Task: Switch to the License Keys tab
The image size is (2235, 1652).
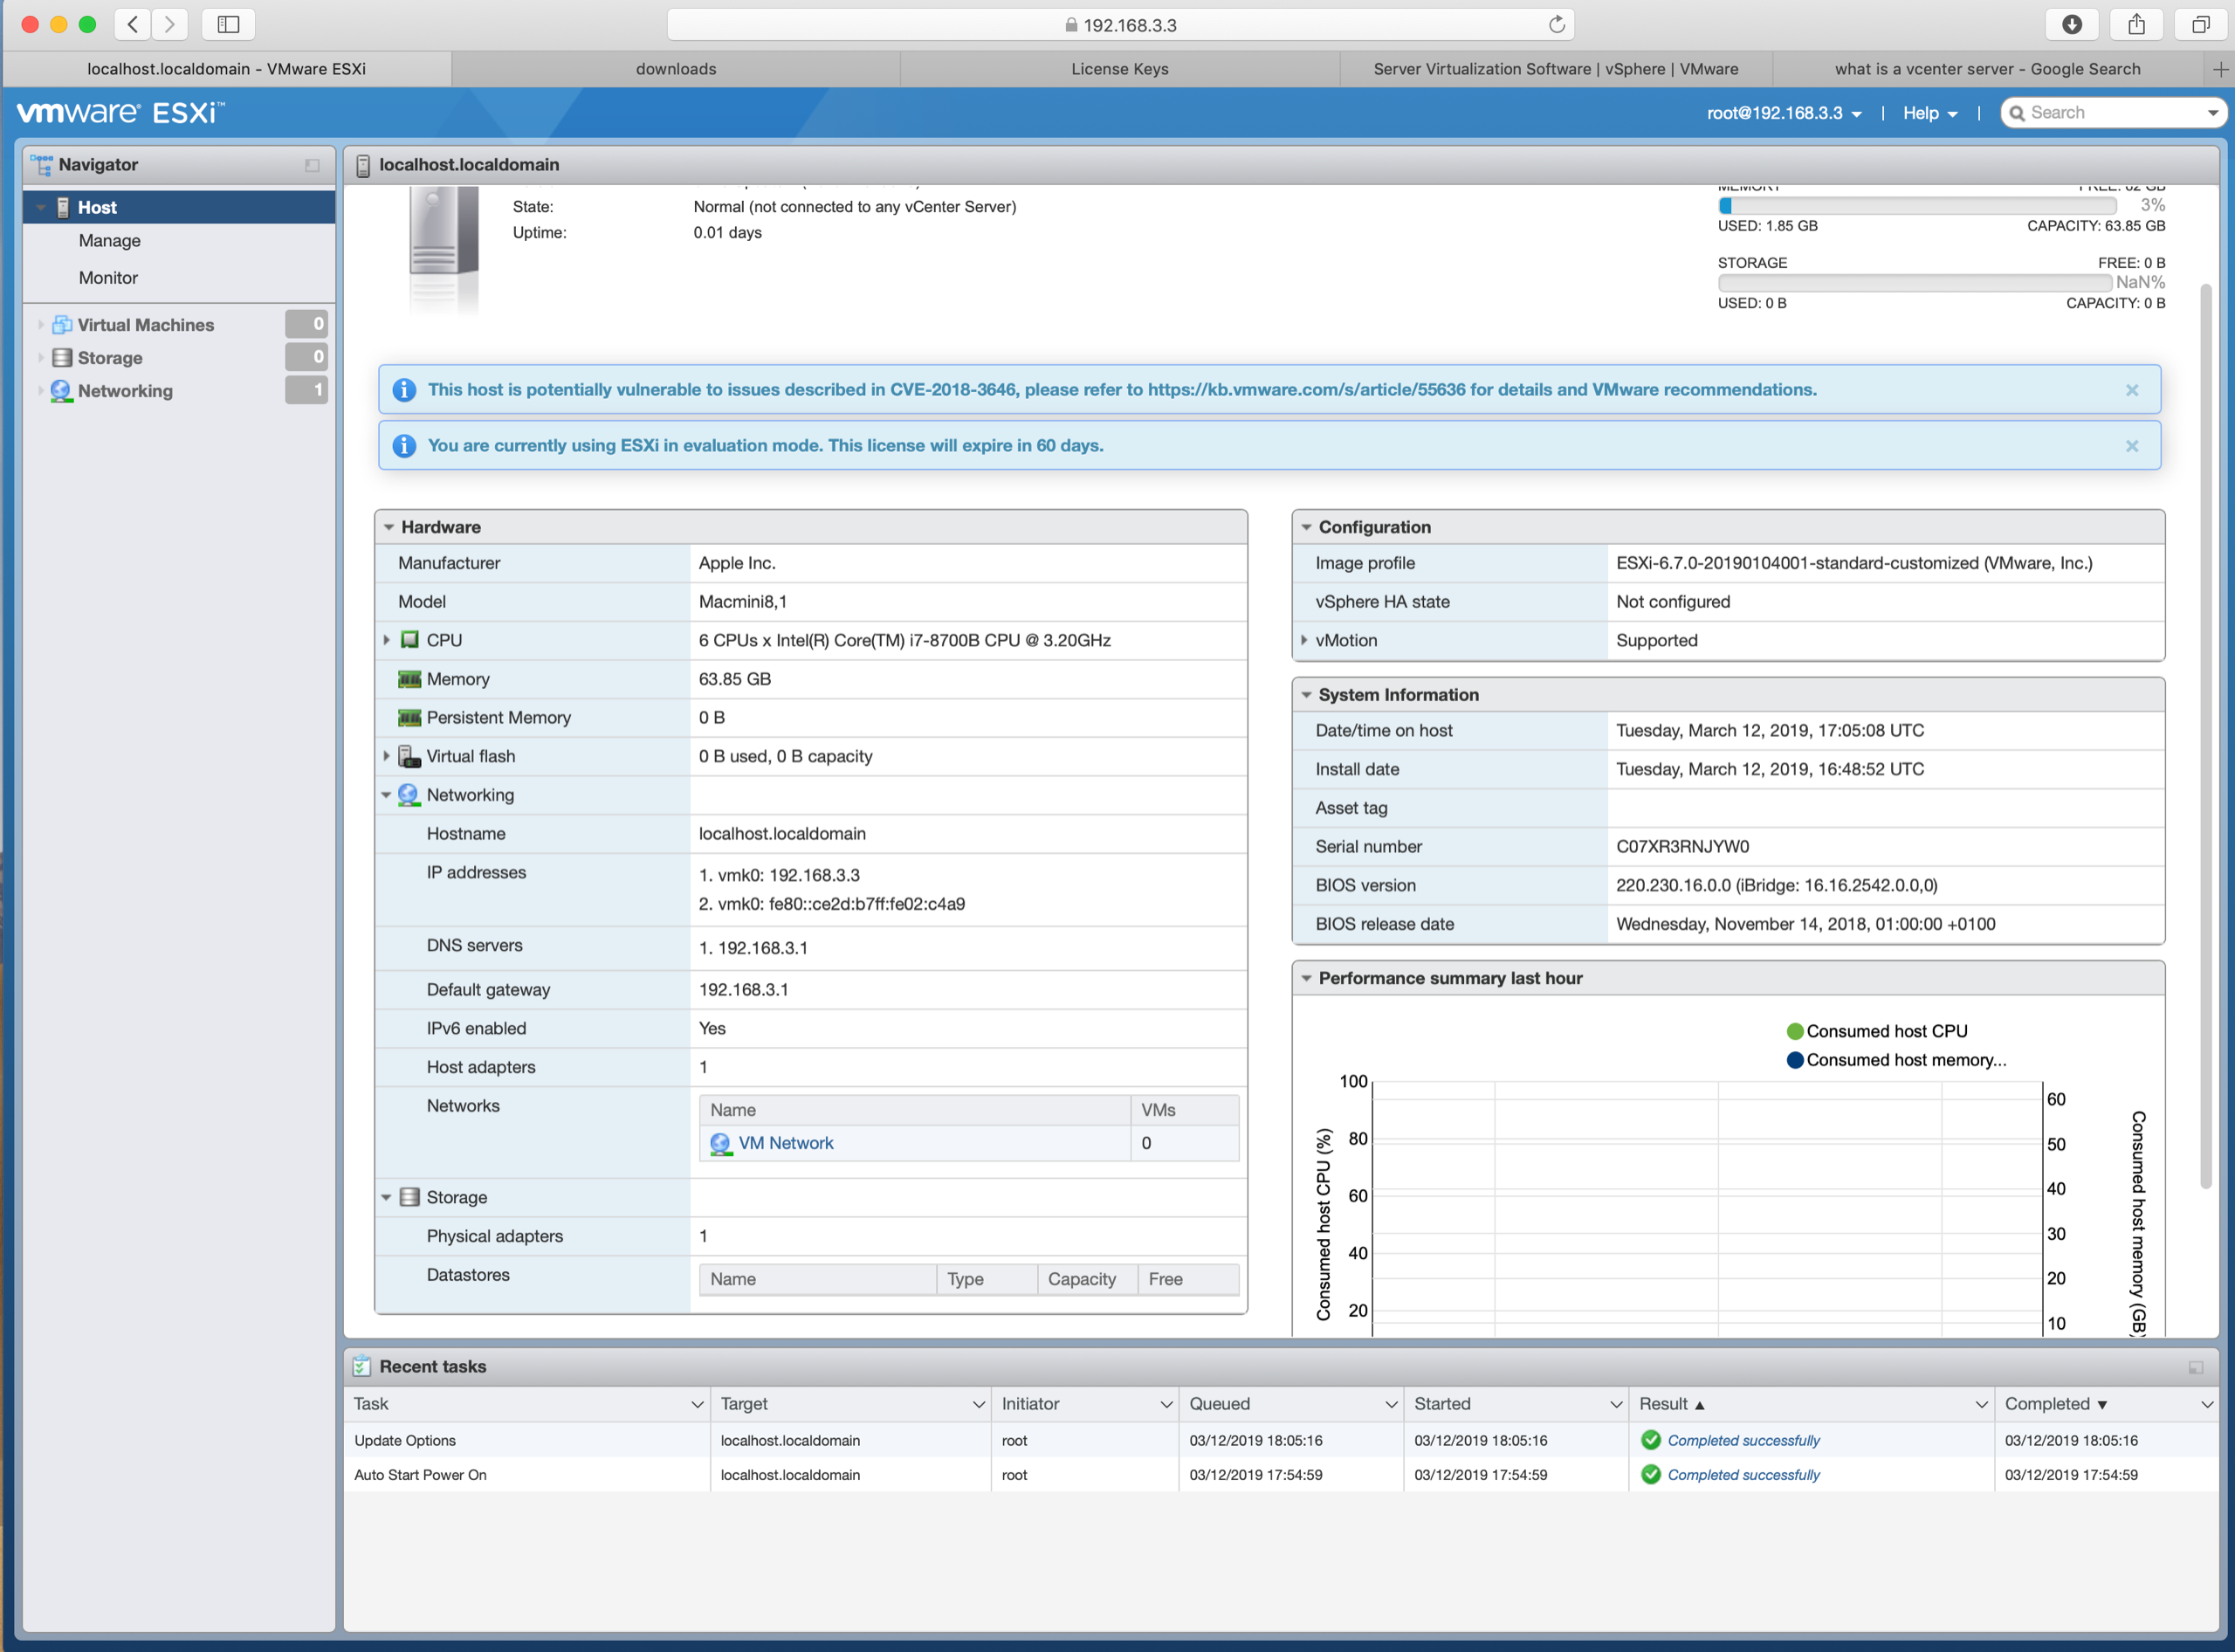Action: pyautogui.click(x=1120, y=69)
